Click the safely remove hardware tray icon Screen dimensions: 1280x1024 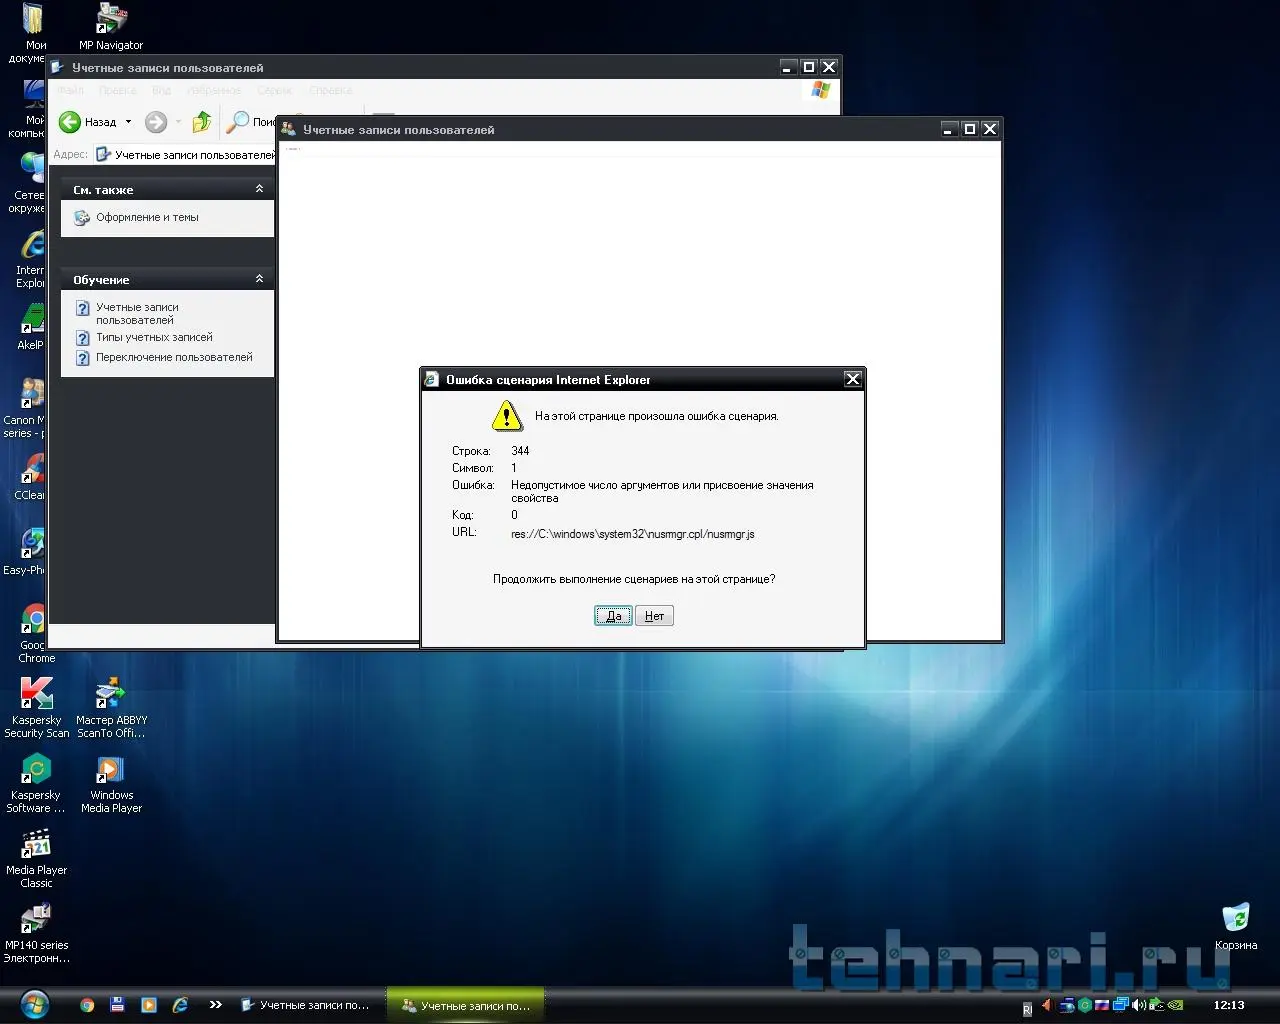coord(1157,1005)
